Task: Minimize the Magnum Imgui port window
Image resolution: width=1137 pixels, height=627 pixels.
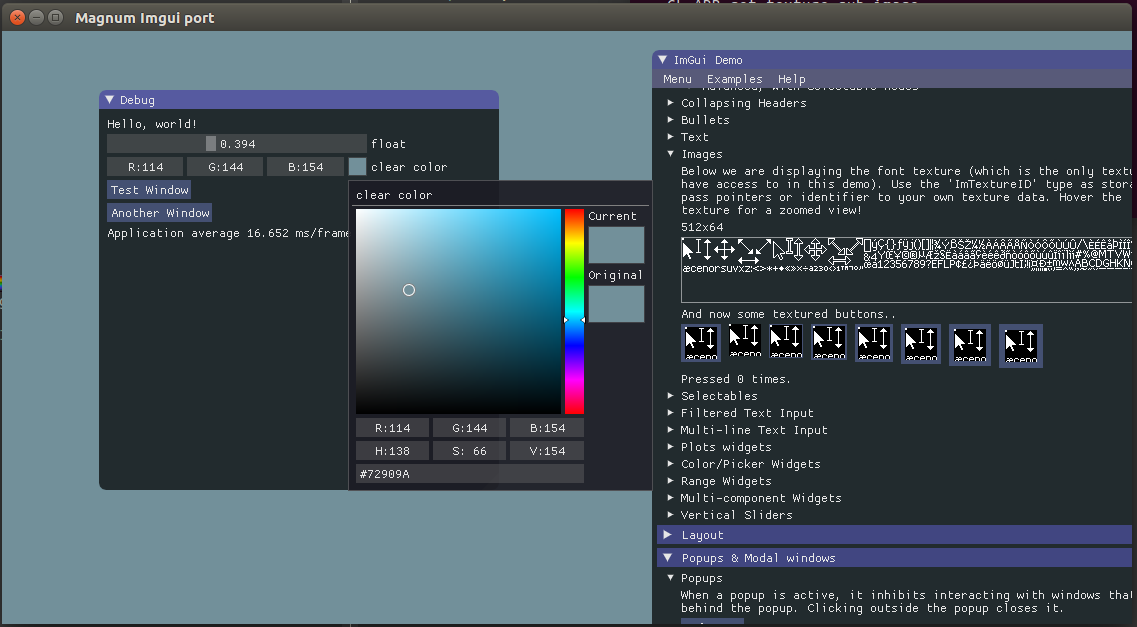Action: point(36,17)
